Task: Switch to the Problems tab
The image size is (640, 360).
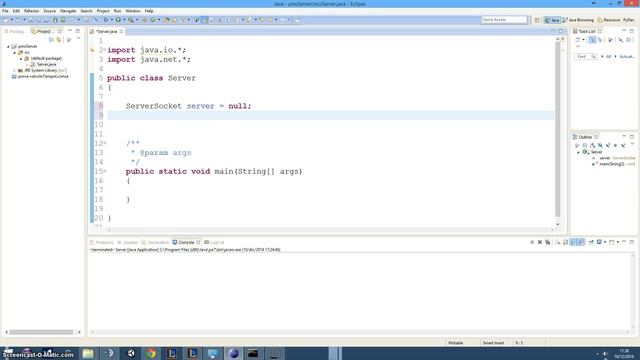Action: click(x=102, y=242)
